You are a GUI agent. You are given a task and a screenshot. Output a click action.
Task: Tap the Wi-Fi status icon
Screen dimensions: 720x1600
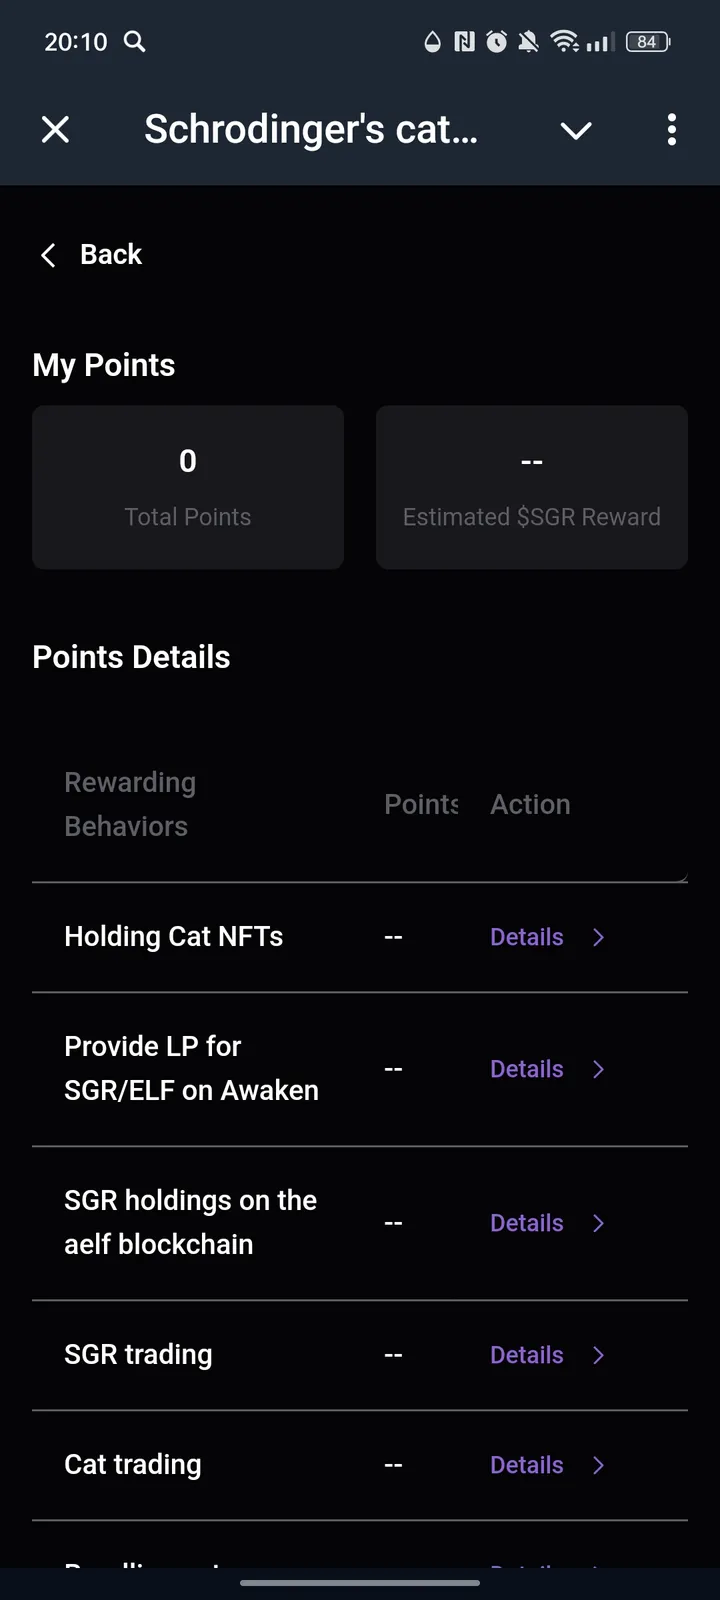click(564, 41)
